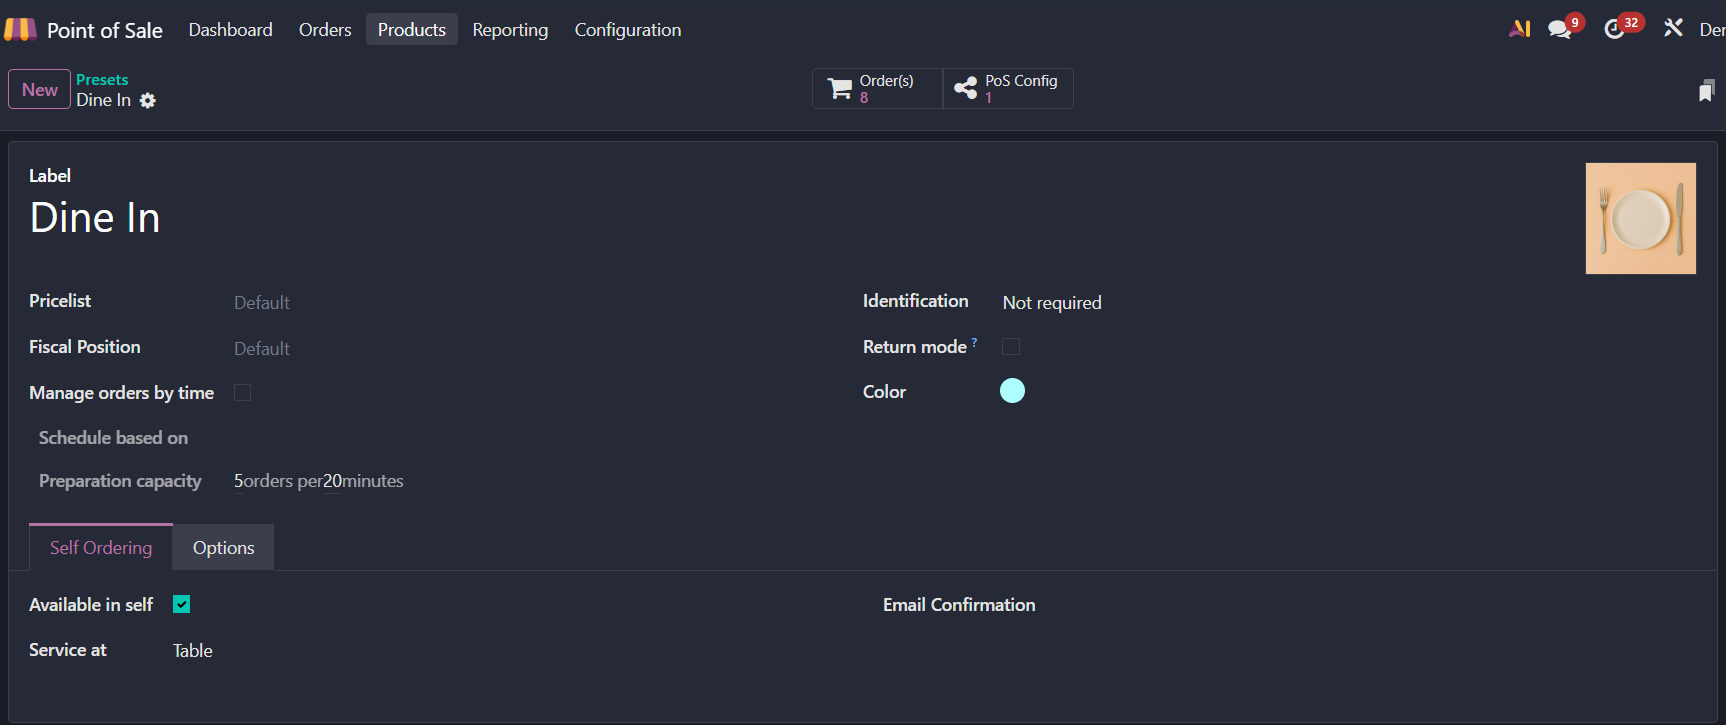The image size is (1726, 725).
Task: Open the activities clock icon with 32 badge
Action: (x=1614, y=29)
